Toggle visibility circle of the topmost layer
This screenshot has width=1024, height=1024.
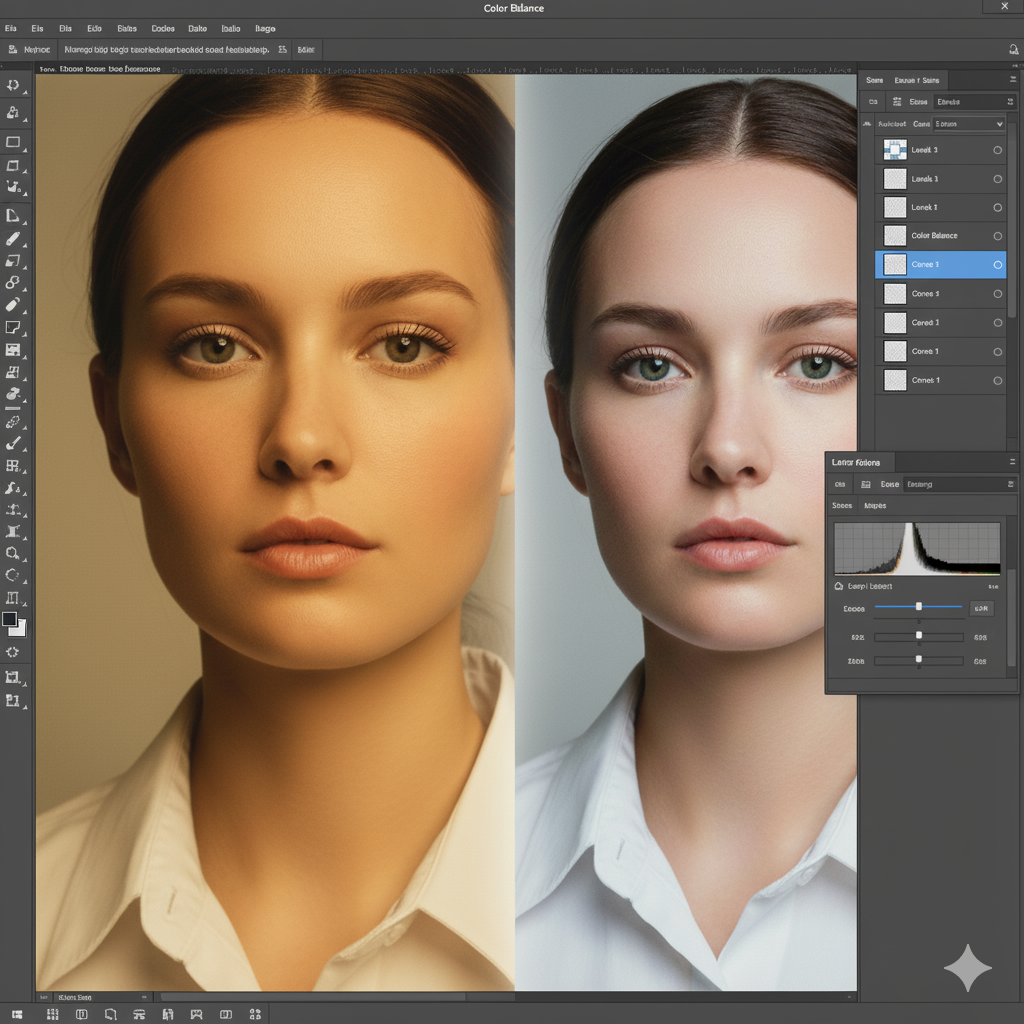coord(997,150)
